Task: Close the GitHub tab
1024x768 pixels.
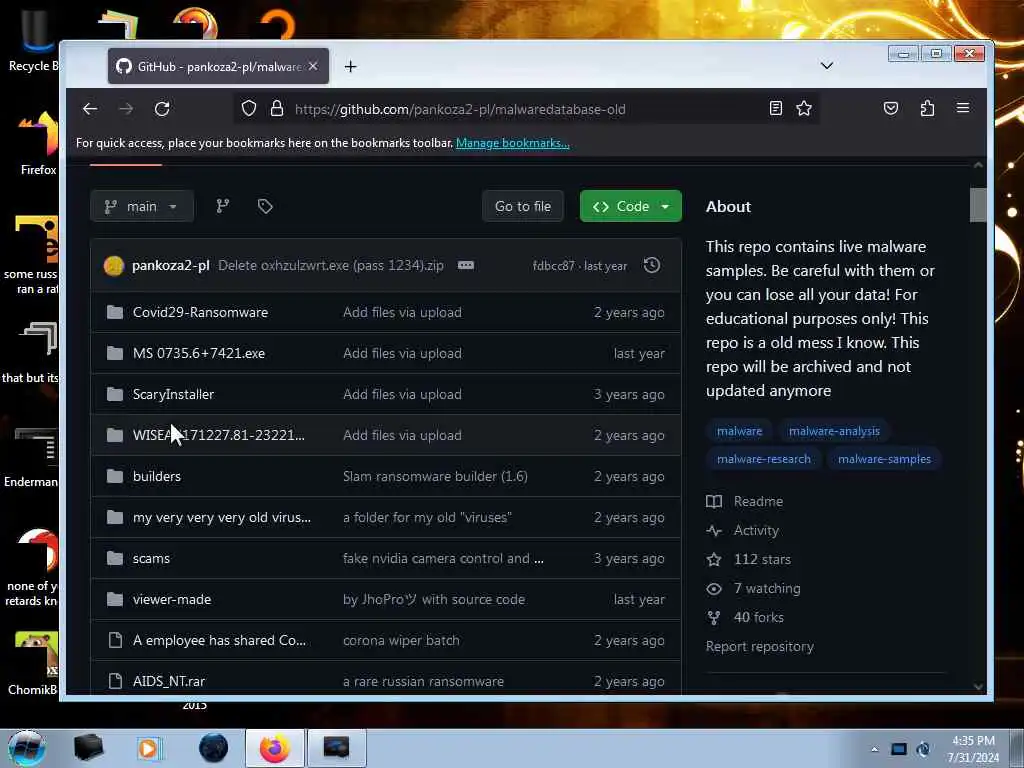Action: (313, 66)
